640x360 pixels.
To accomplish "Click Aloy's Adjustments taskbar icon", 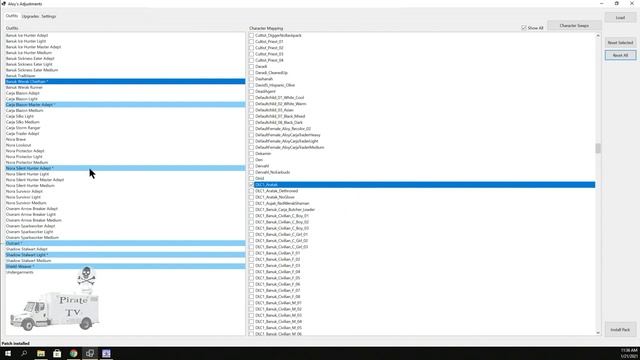I will [90, 353].
